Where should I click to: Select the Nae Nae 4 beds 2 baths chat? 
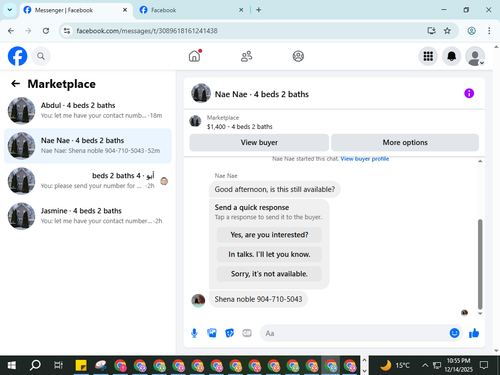(88, 146)
